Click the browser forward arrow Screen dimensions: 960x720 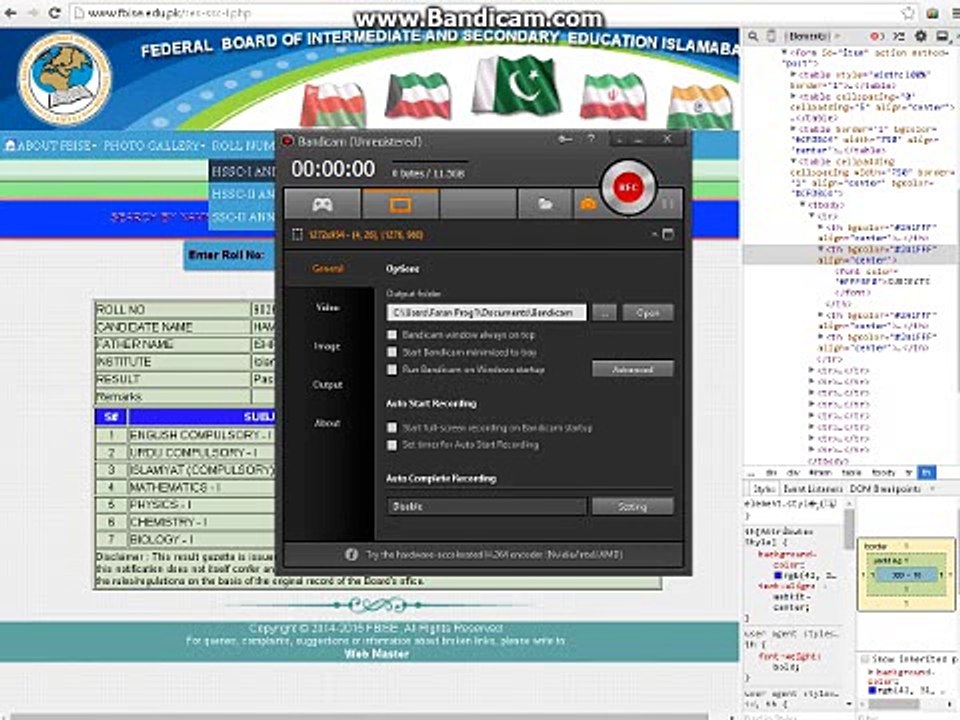pyautogui.click(x=32, y=13)
